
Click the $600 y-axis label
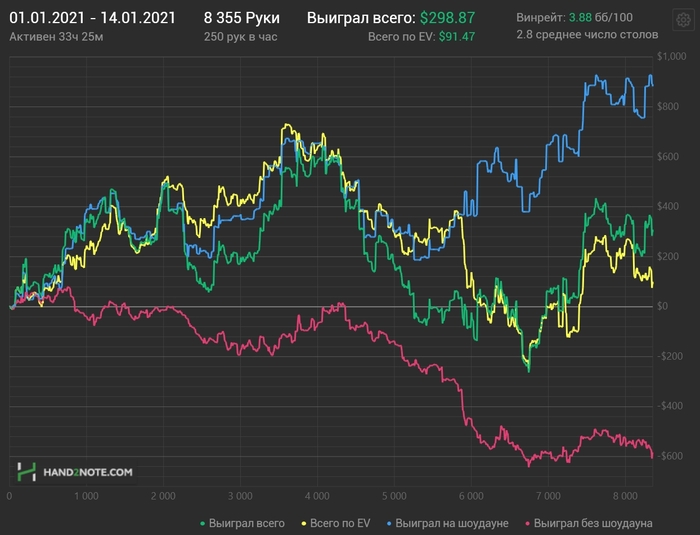(668, 156)
